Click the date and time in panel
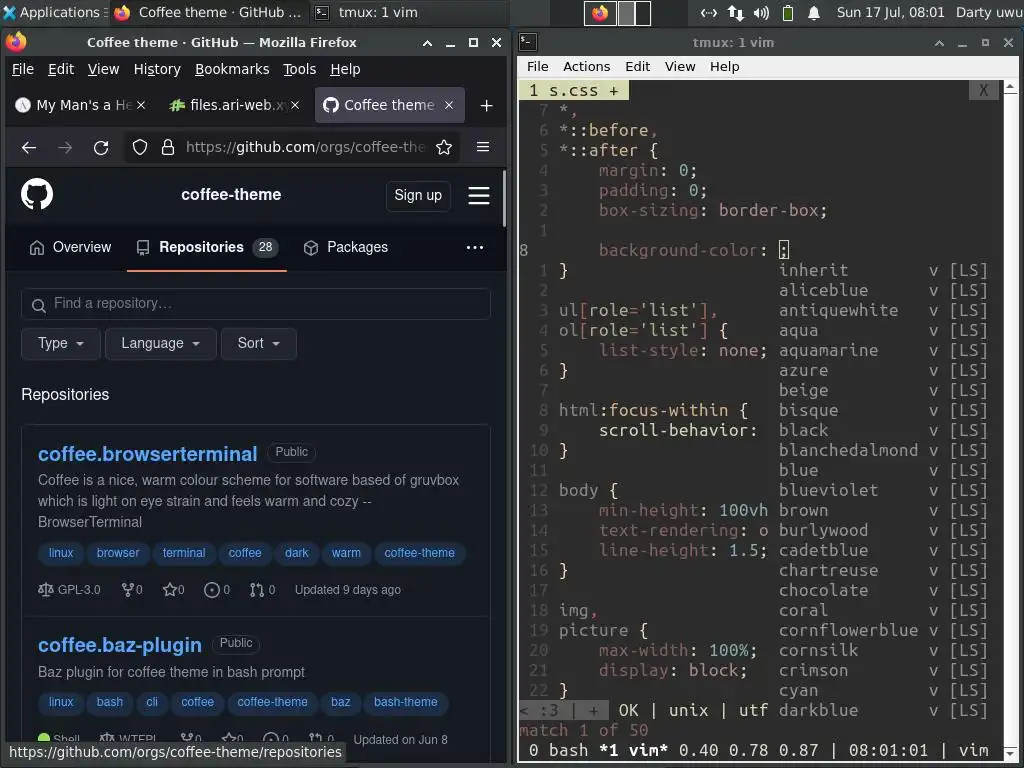The width and height of the screenshot is (1024, 768). tap(891, 12)
